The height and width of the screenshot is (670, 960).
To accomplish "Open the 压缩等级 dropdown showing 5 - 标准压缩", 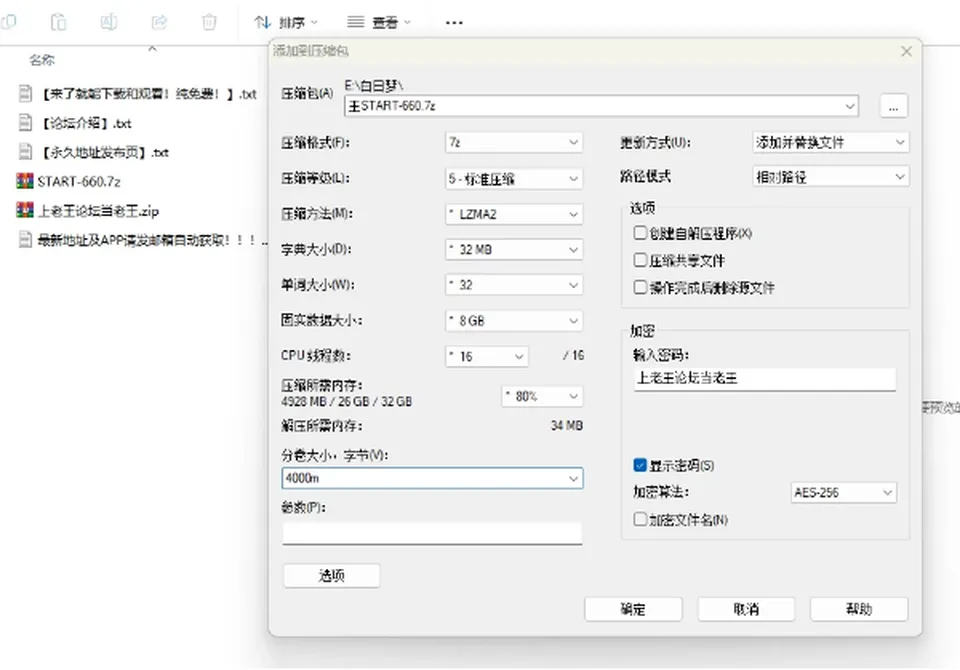I will click(514, 179).
